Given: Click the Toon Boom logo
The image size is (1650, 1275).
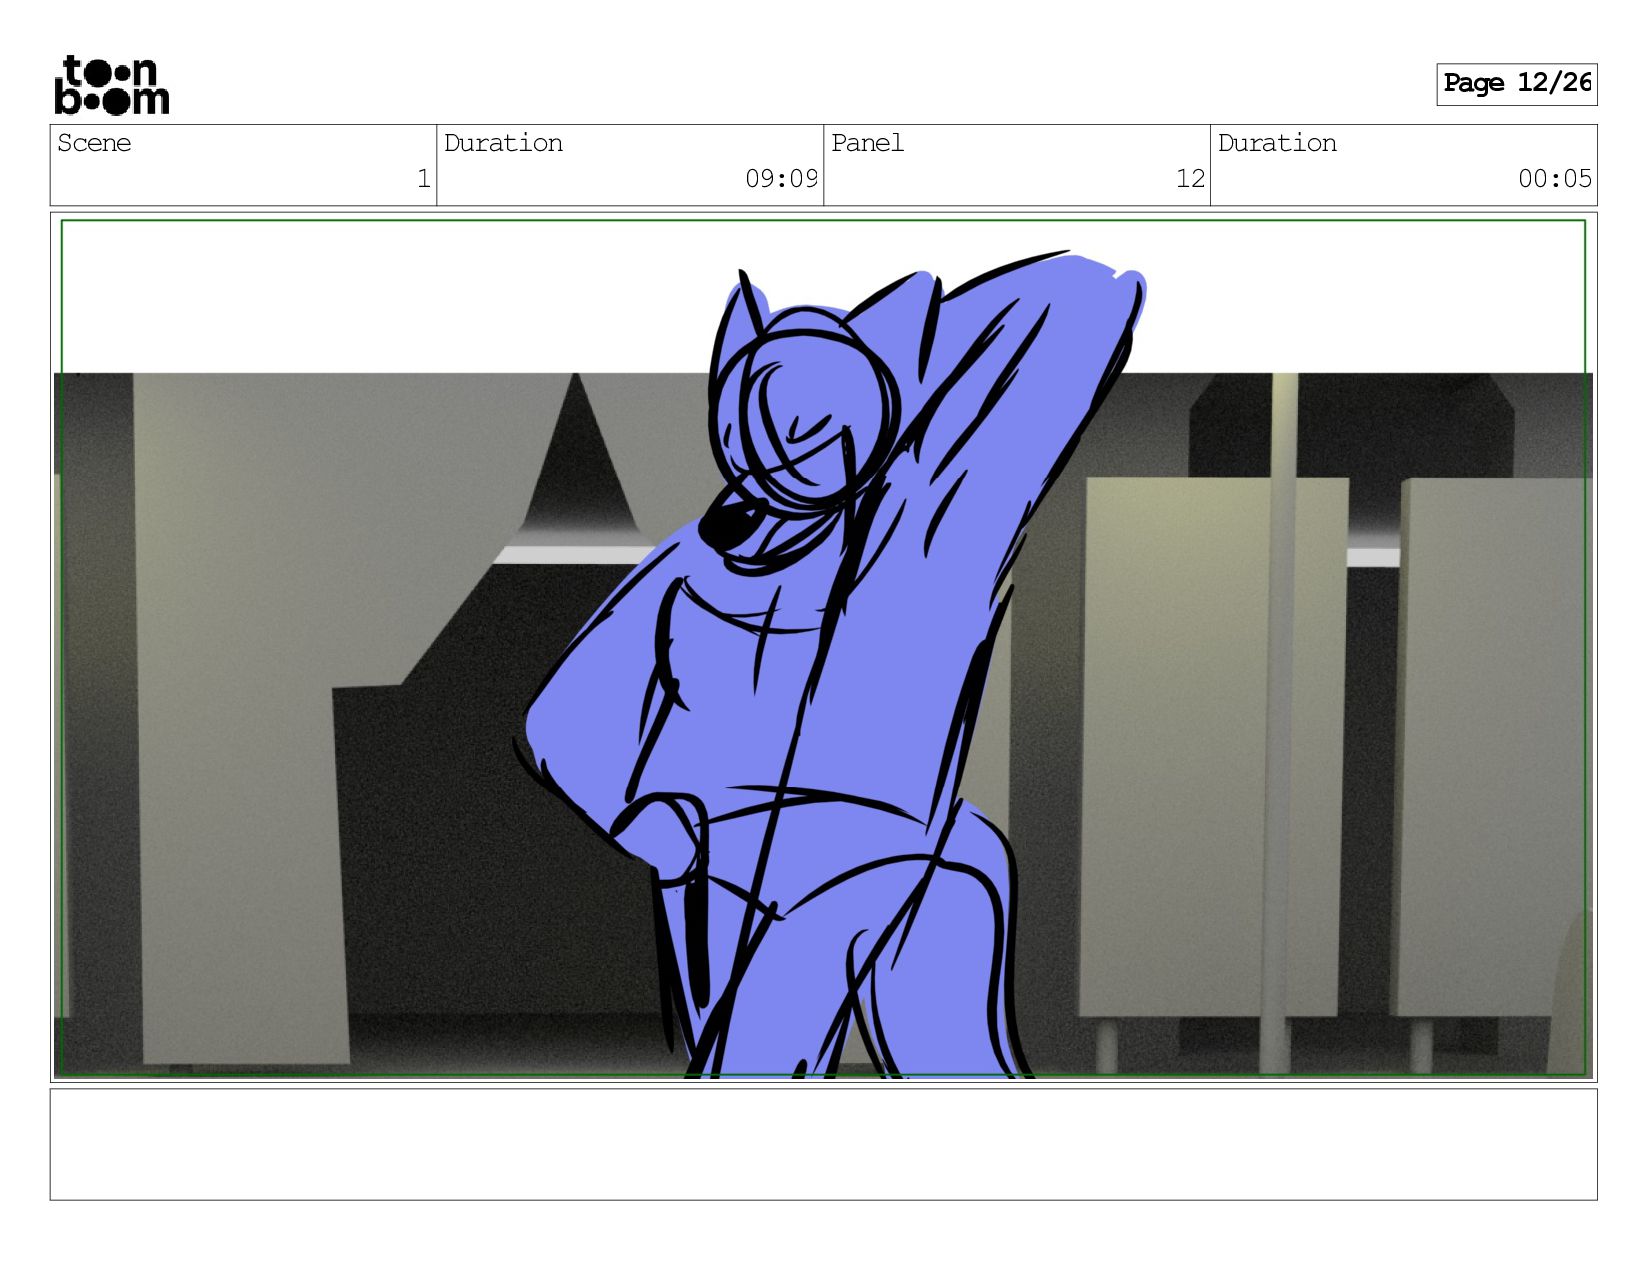Looking at the screenshot, I should pyautogui.click(x=111, y=85).
